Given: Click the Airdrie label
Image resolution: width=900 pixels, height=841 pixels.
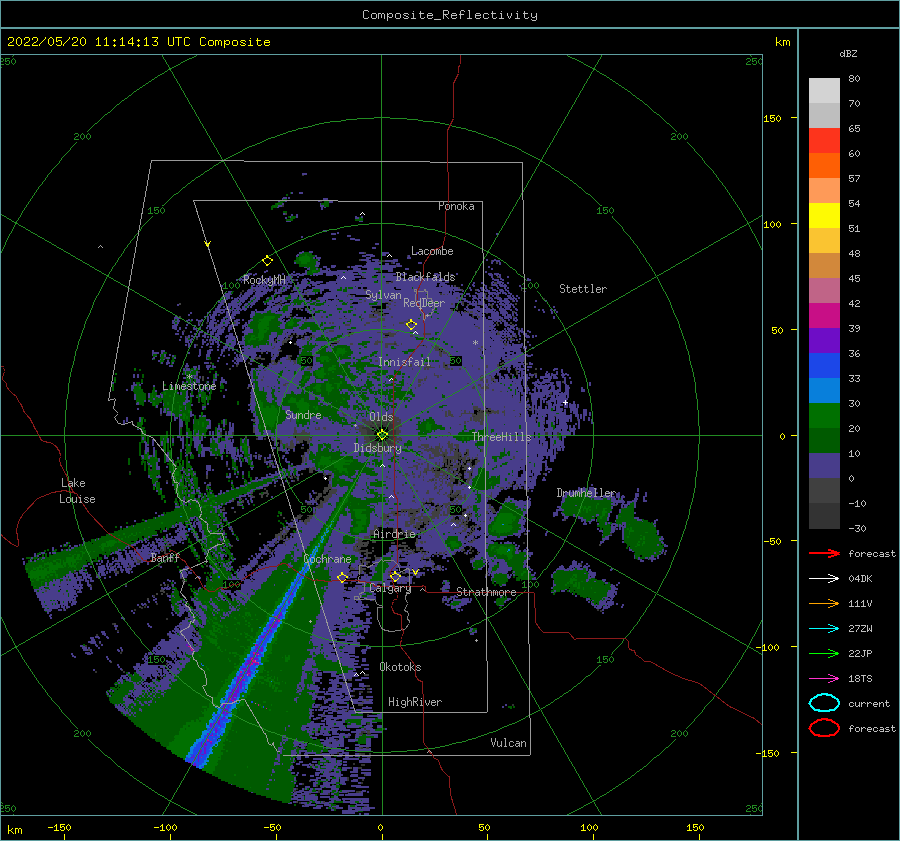Looking at the screenshot, I should tap(394, 534).
